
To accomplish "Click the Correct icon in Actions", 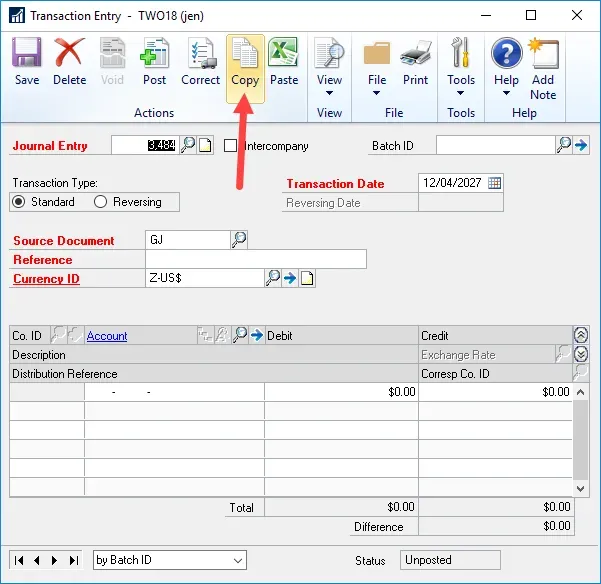I will pyautogui.click(x=200, y=62).
